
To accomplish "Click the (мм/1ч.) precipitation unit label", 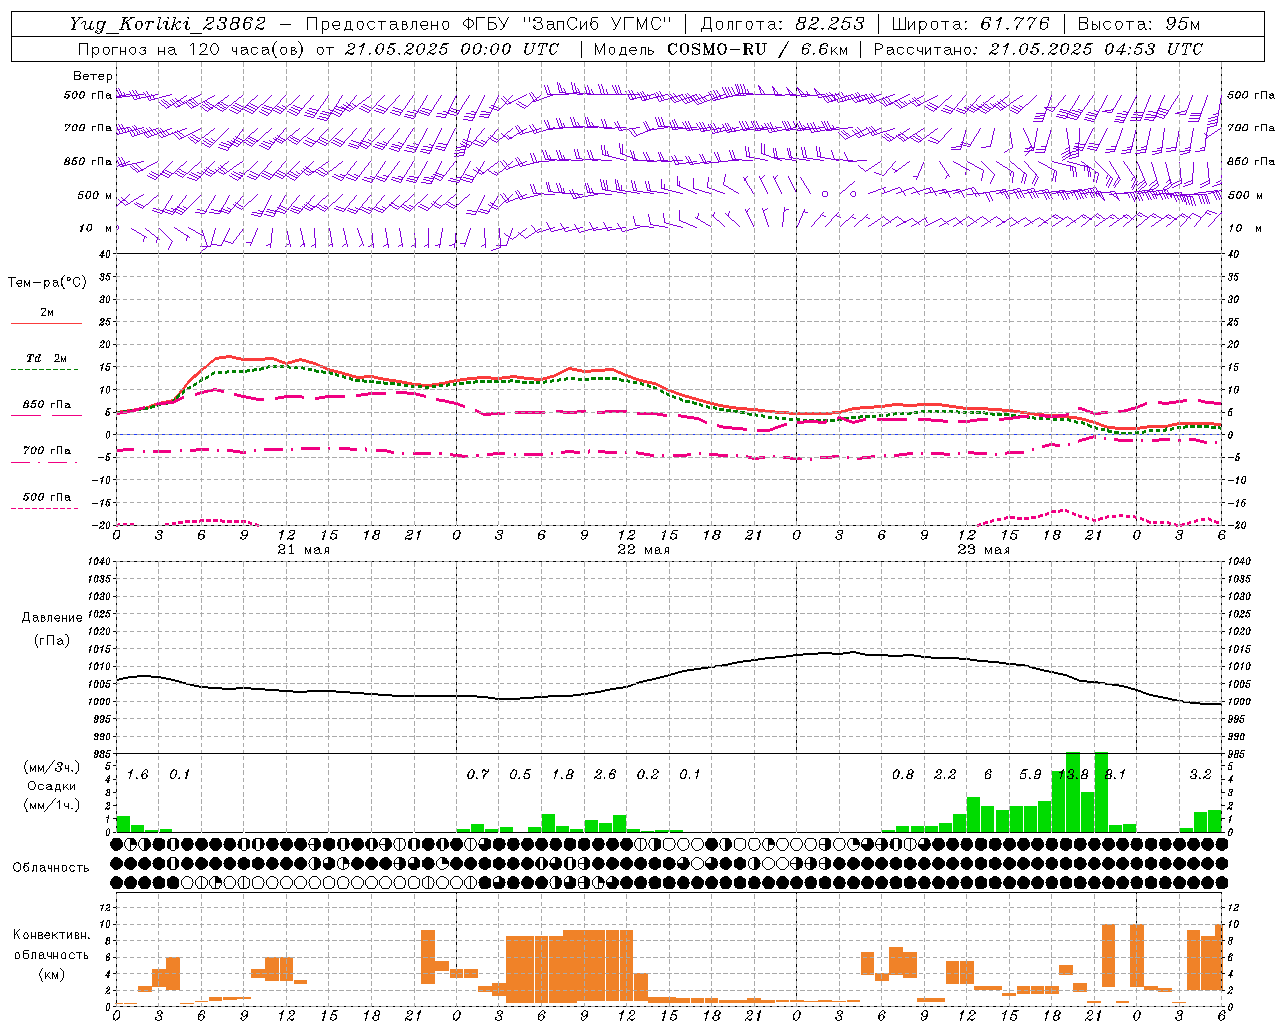I will pos(52,805).
